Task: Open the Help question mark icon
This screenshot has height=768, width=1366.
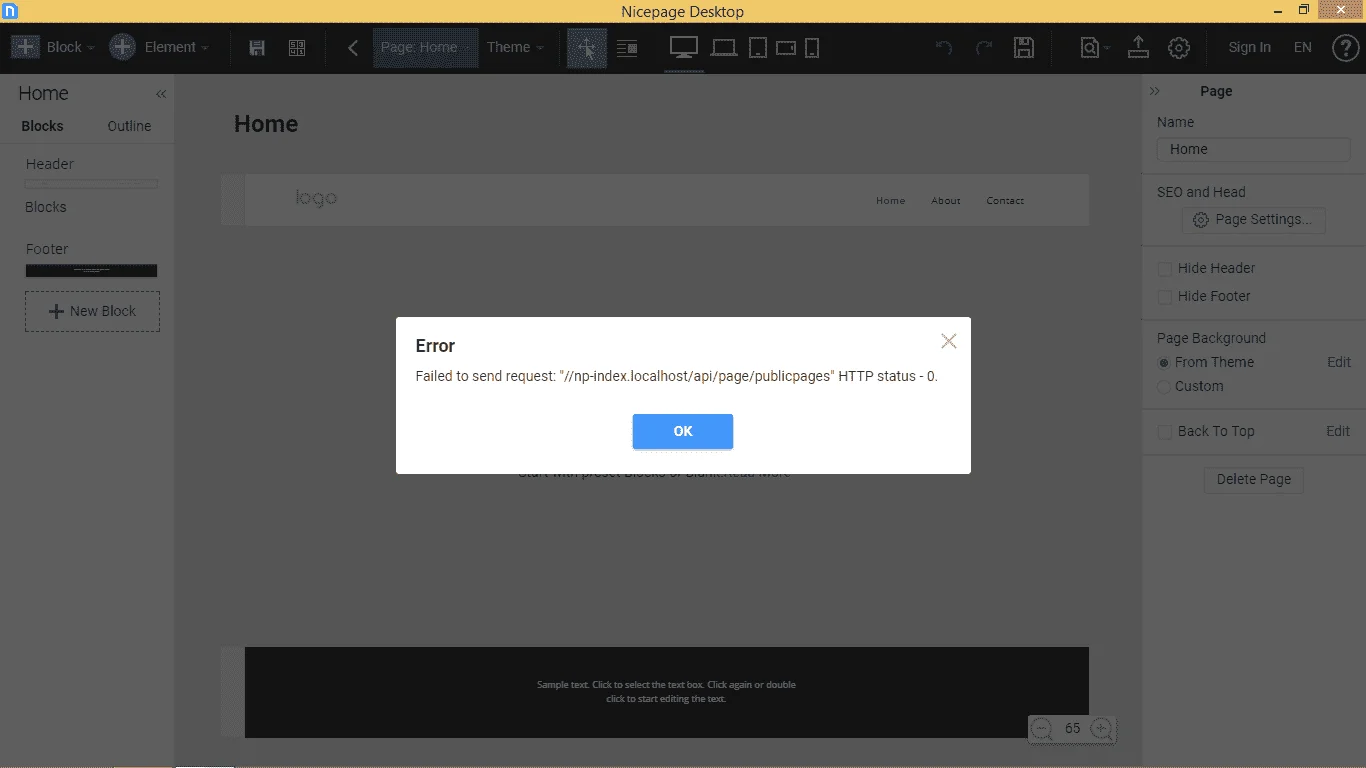Action: [1346, 48]
